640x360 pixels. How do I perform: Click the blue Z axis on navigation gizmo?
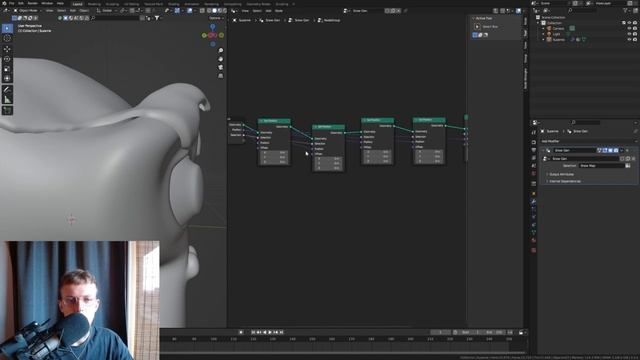pos(213,27)
